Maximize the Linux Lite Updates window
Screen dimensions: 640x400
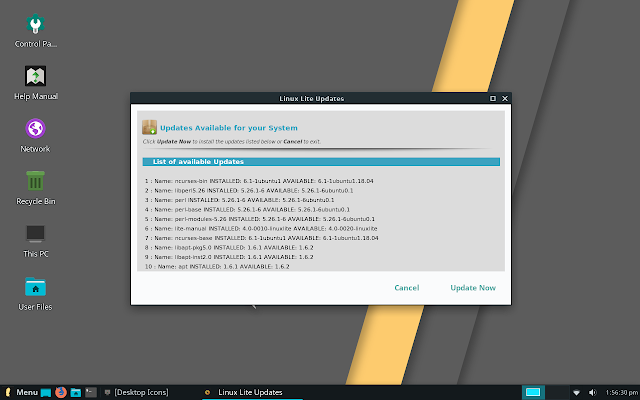[493, 98]
